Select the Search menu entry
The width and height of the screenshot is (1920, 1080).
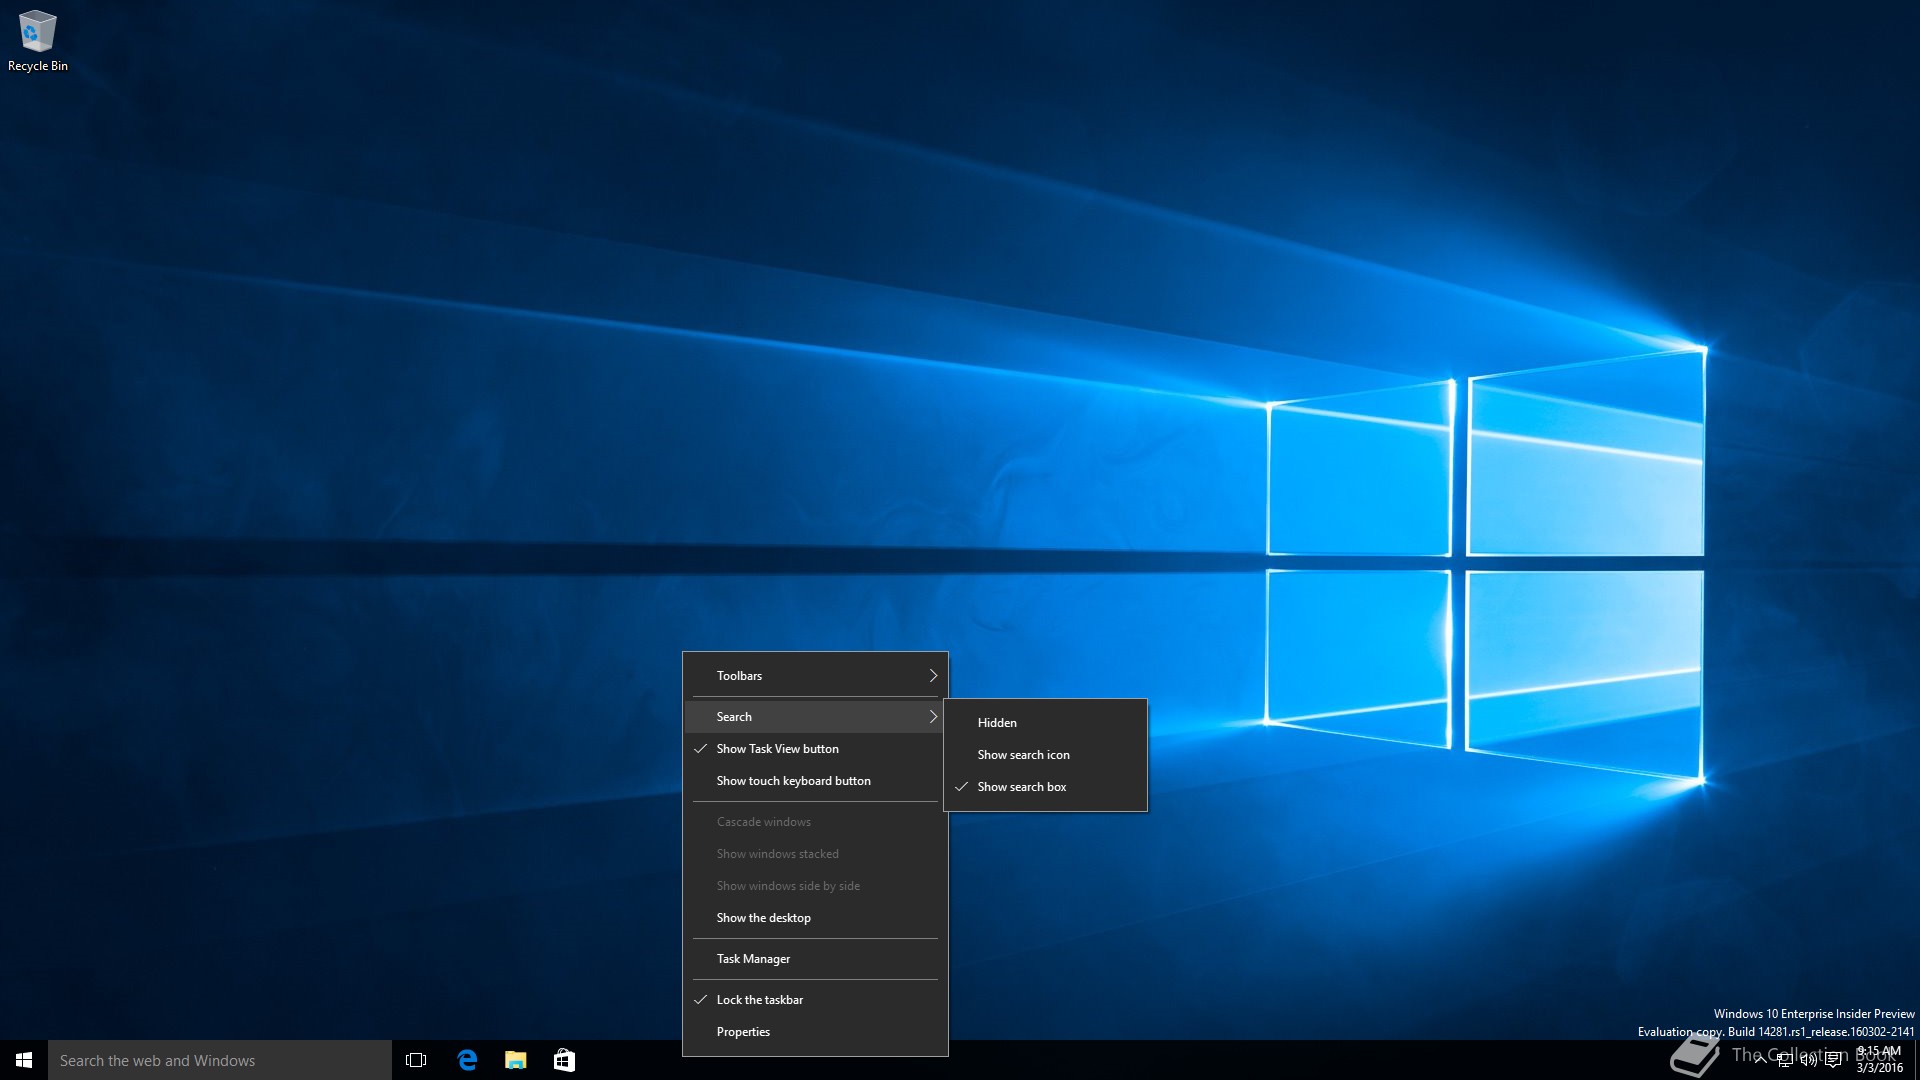[815, 717]
